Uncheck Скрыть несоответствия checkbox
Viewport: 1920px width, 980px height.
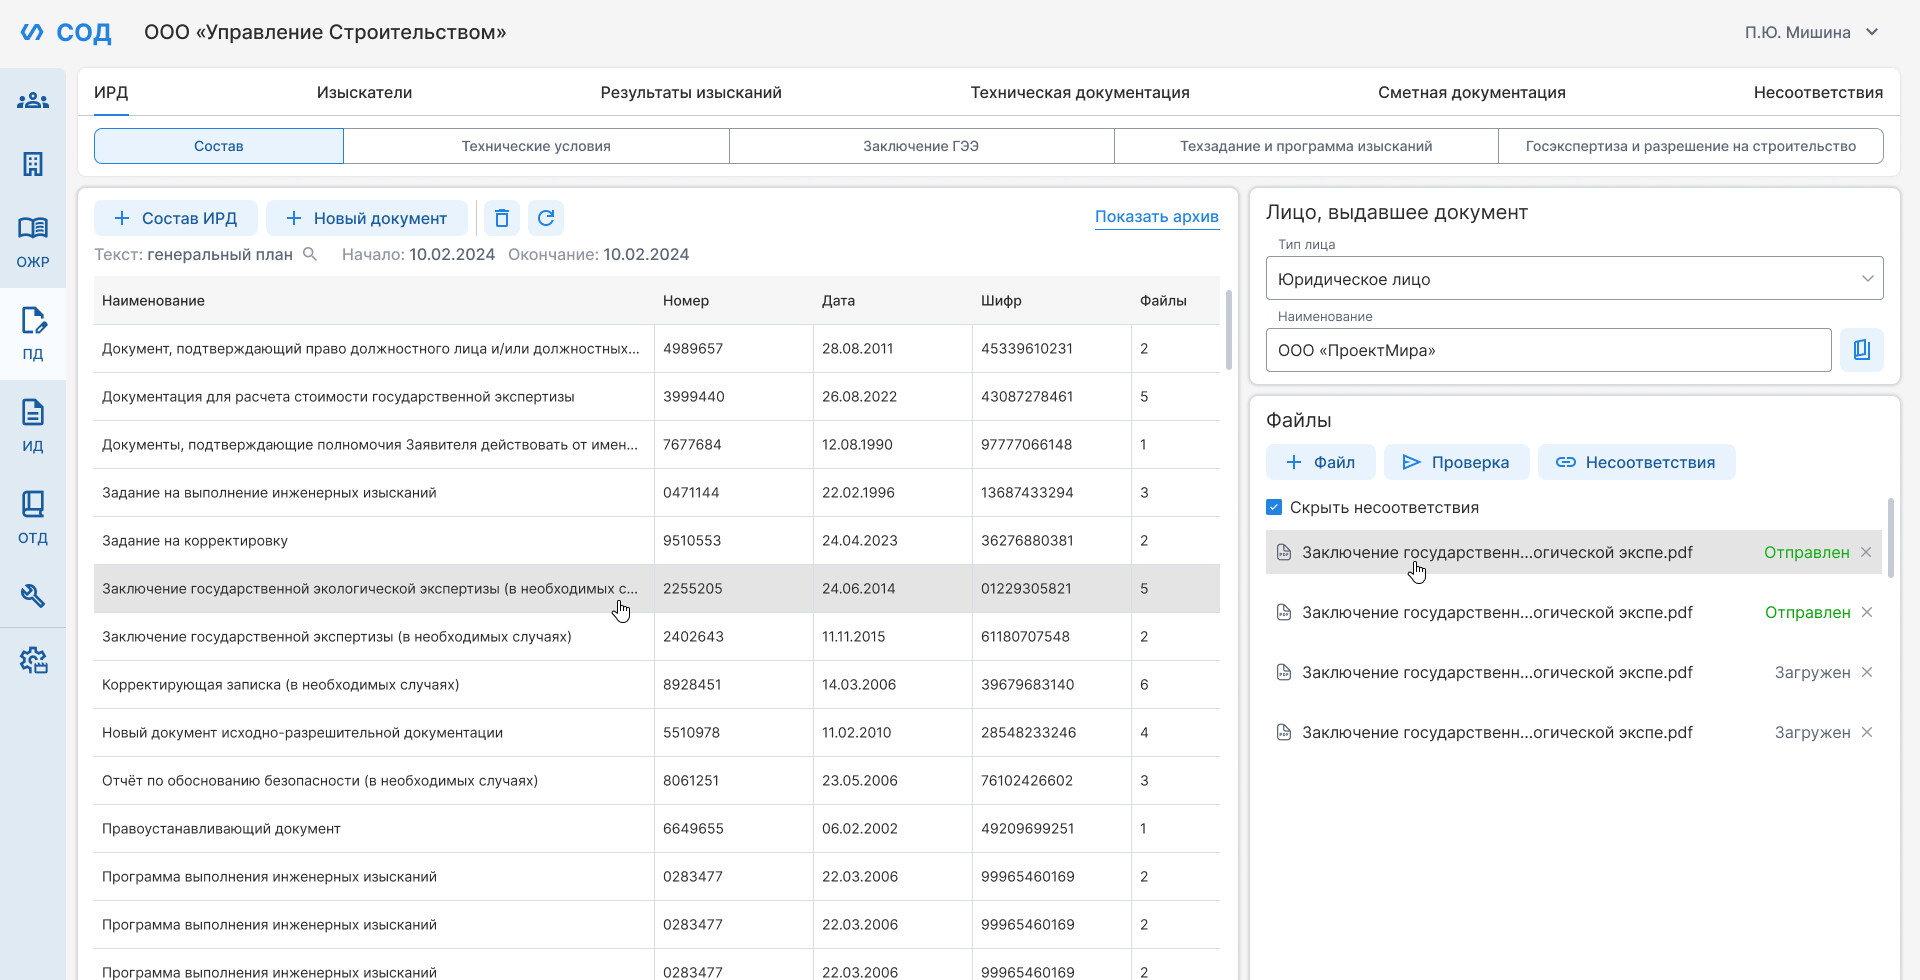click(1274, 507)
